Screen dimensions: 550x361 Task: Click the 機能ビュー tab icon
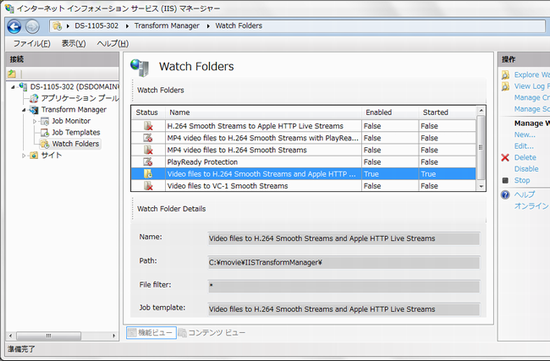(x=132, y=333)
